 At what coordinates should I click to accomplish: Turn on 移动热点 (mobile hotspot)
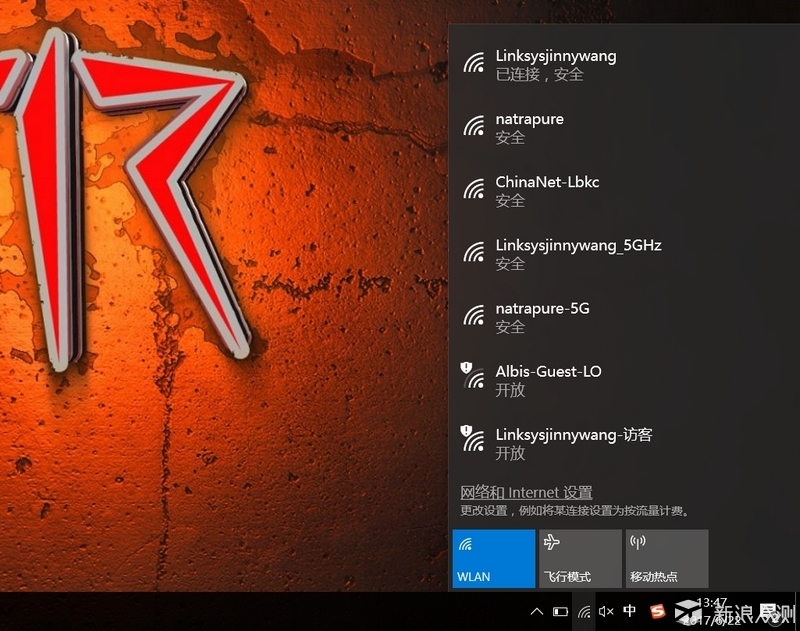click(x=667, y=558)
